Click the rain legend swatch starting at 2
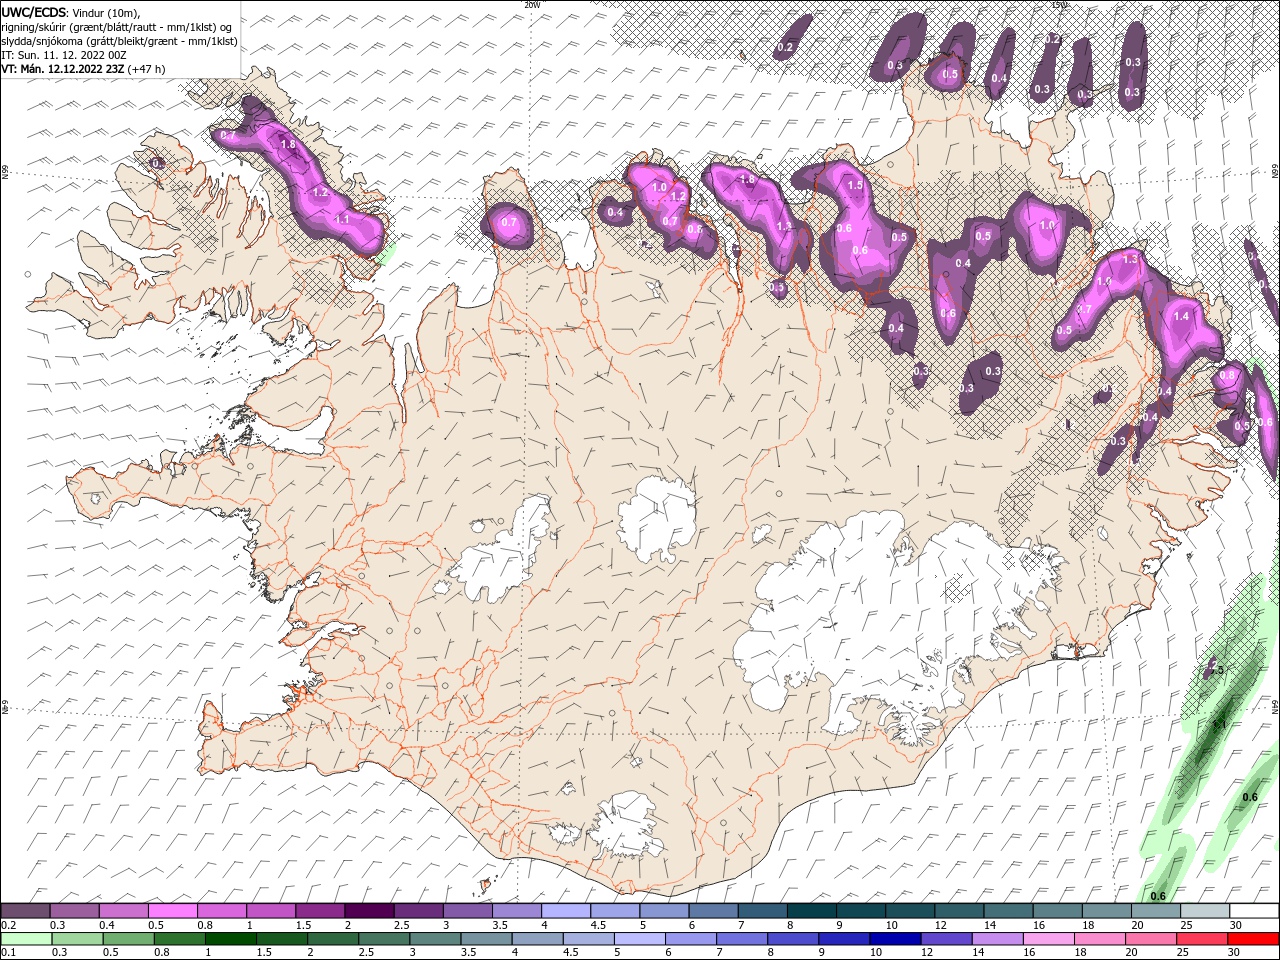The height and width of the screenshot is (960, 1280). (332, 938)
